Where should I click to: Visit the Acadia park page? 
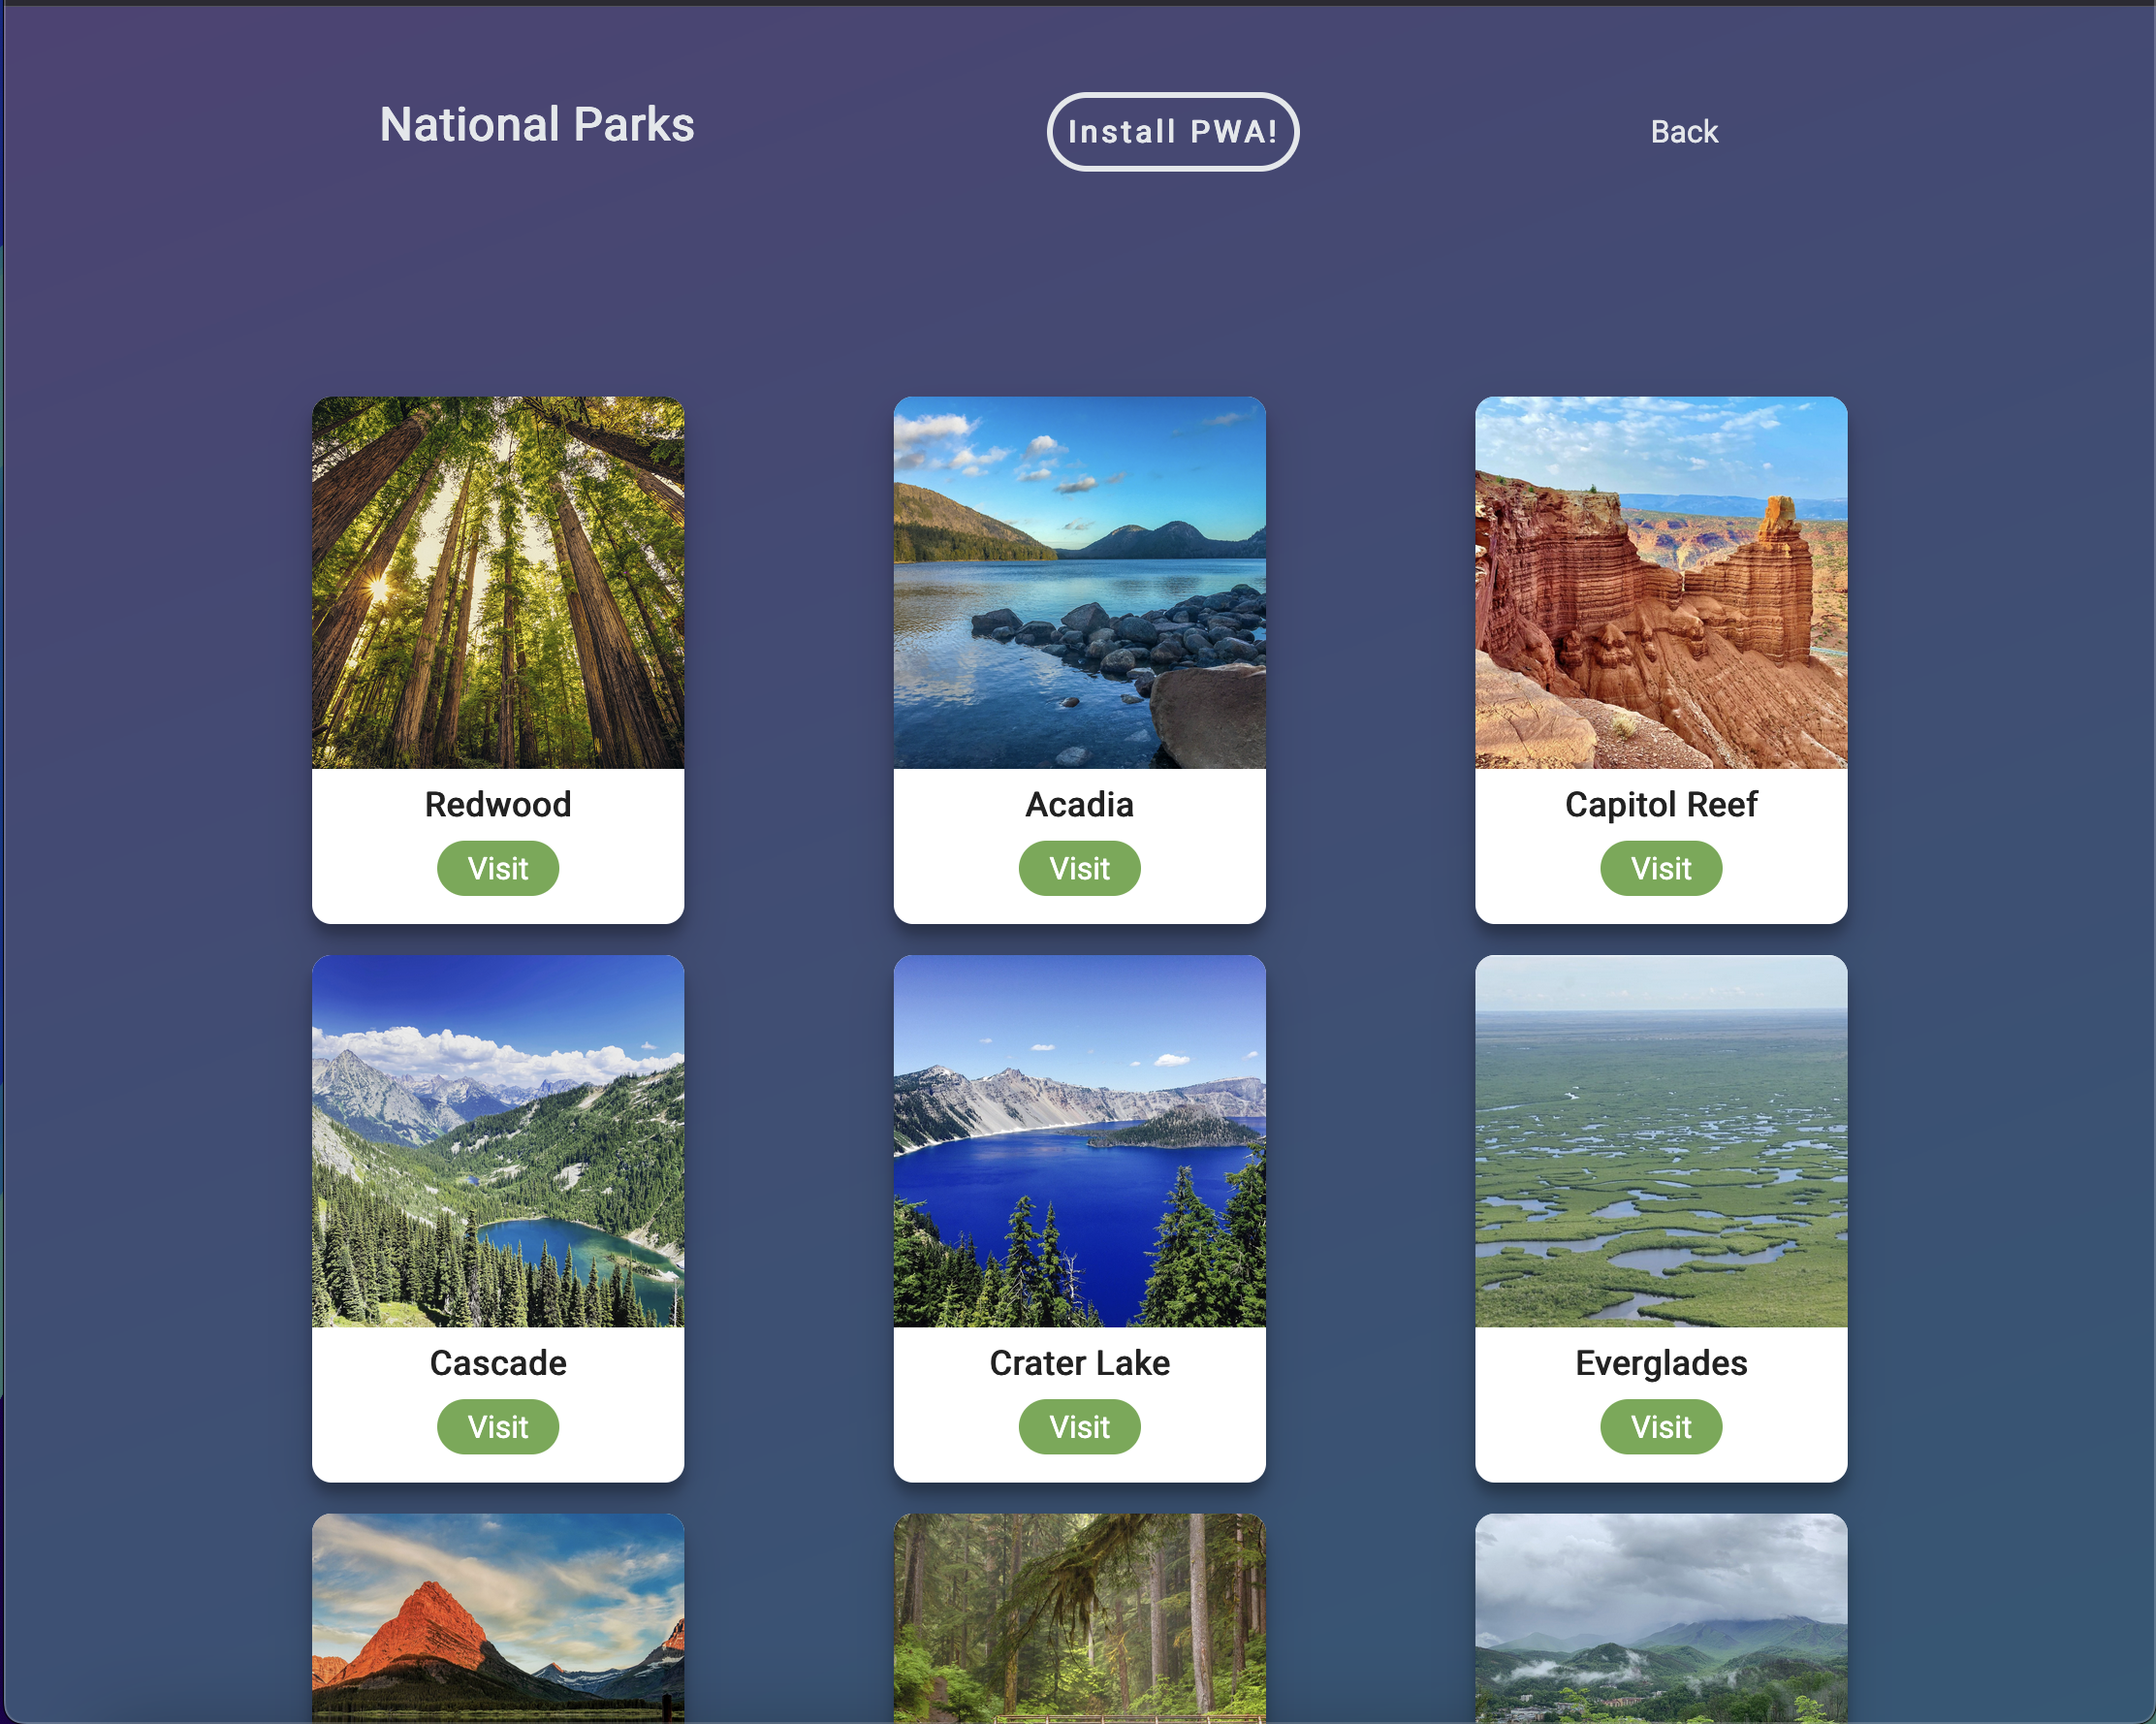(x=1079, y=868)
